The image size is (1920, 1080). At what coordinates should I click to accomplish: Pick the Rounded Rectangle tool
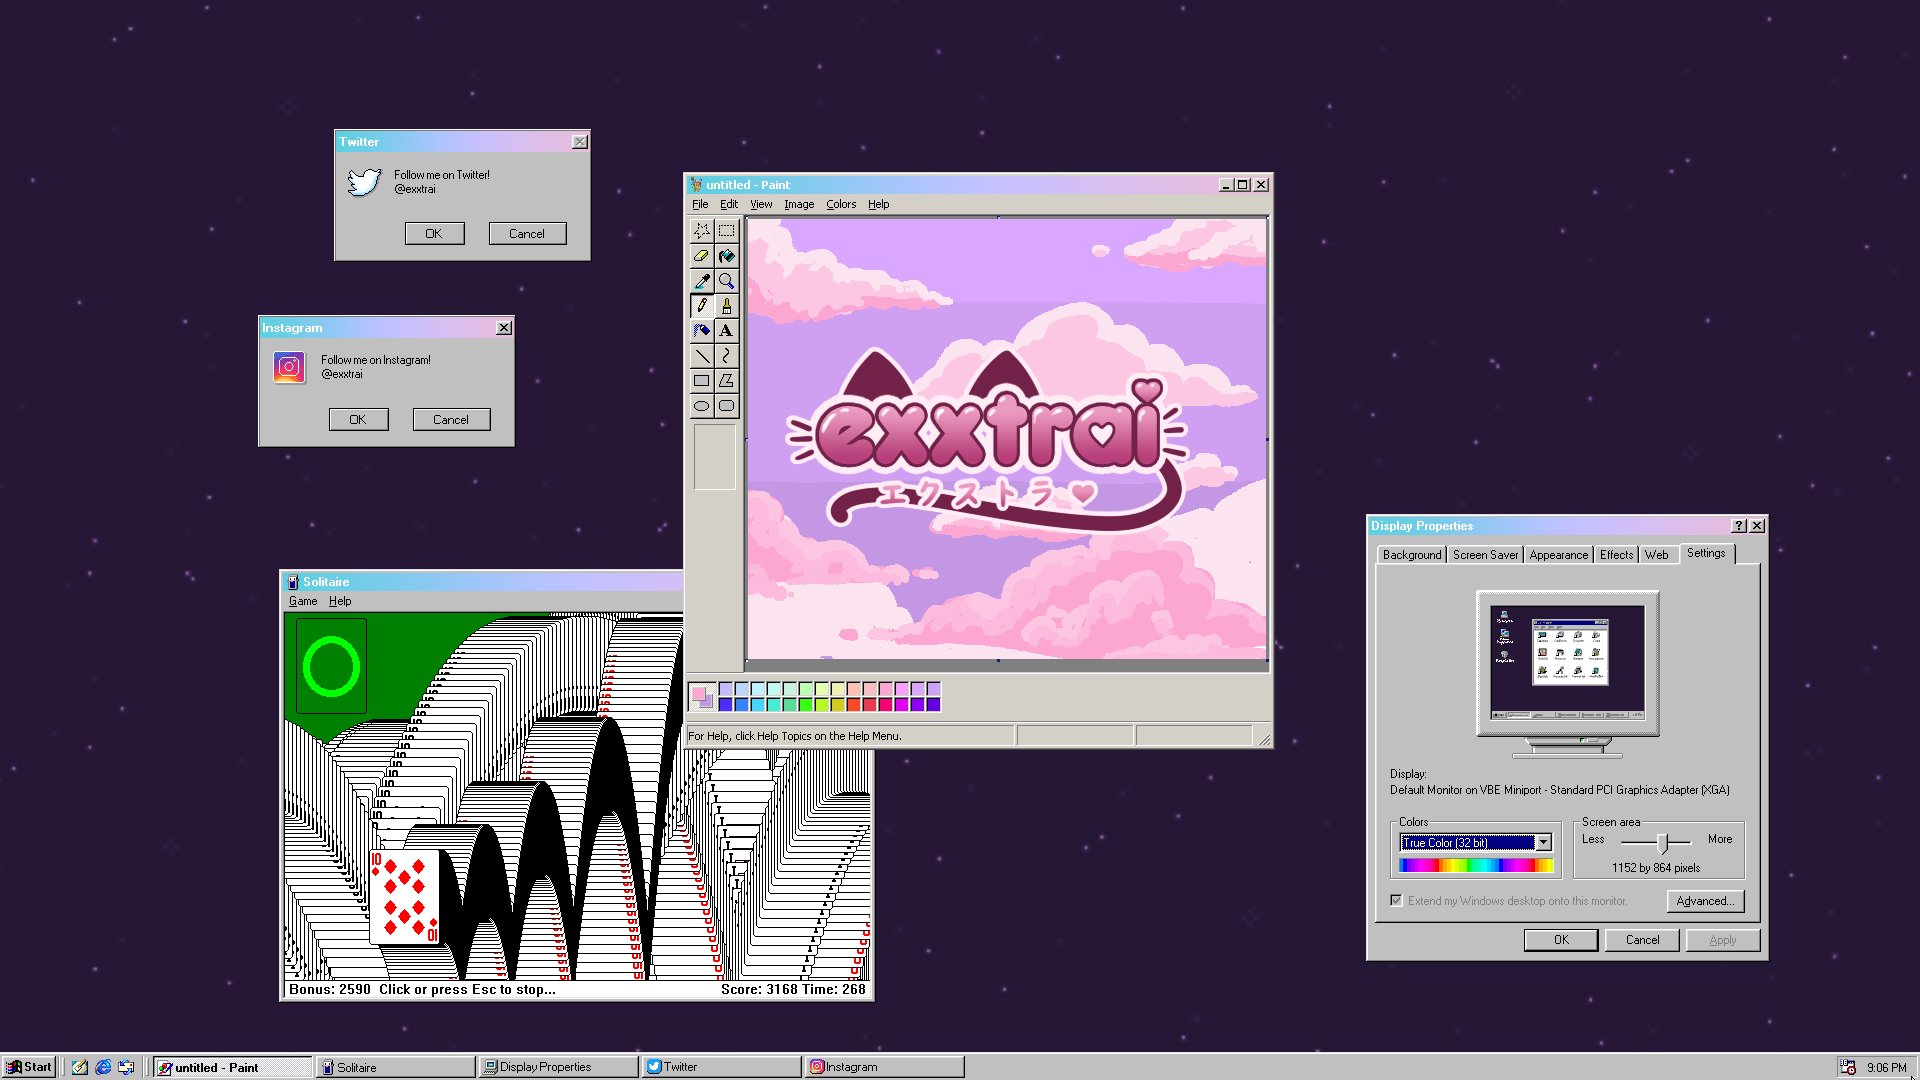point(727,406)
